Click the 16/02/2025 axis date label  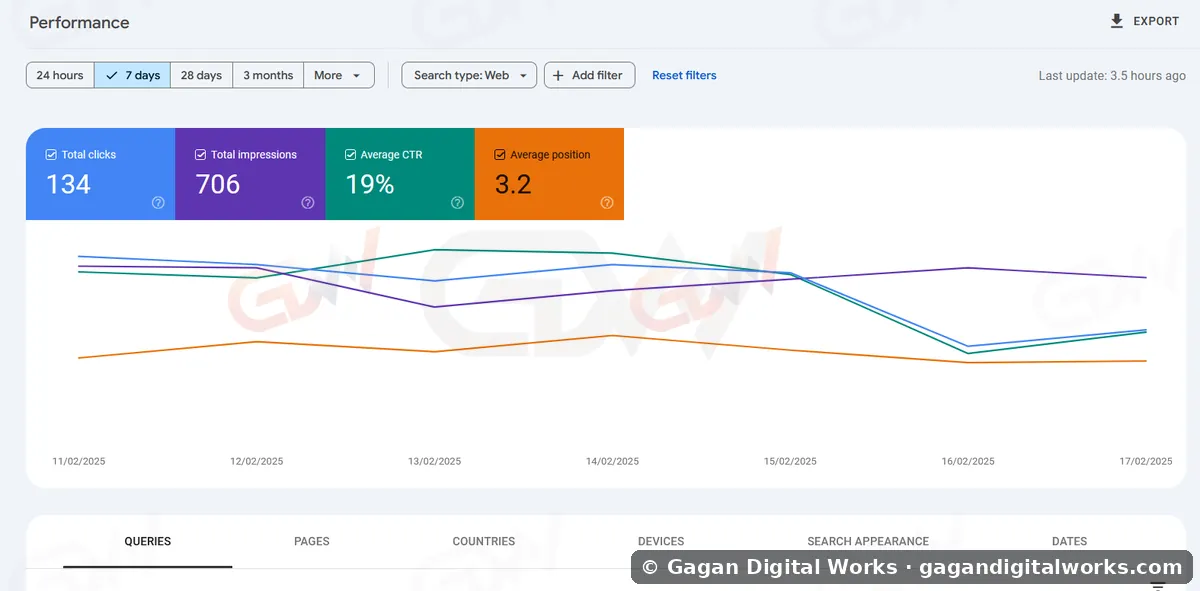coord(968,461)
